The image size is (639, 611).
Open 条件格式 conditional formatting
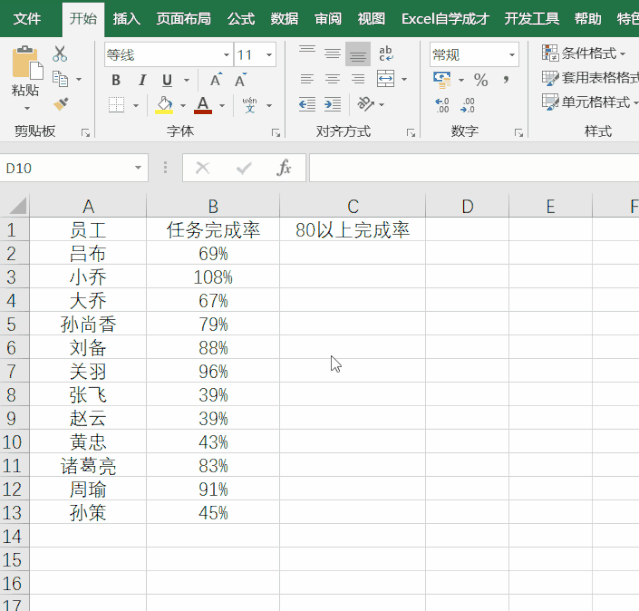pyautogui.click(x=583, y=53)
